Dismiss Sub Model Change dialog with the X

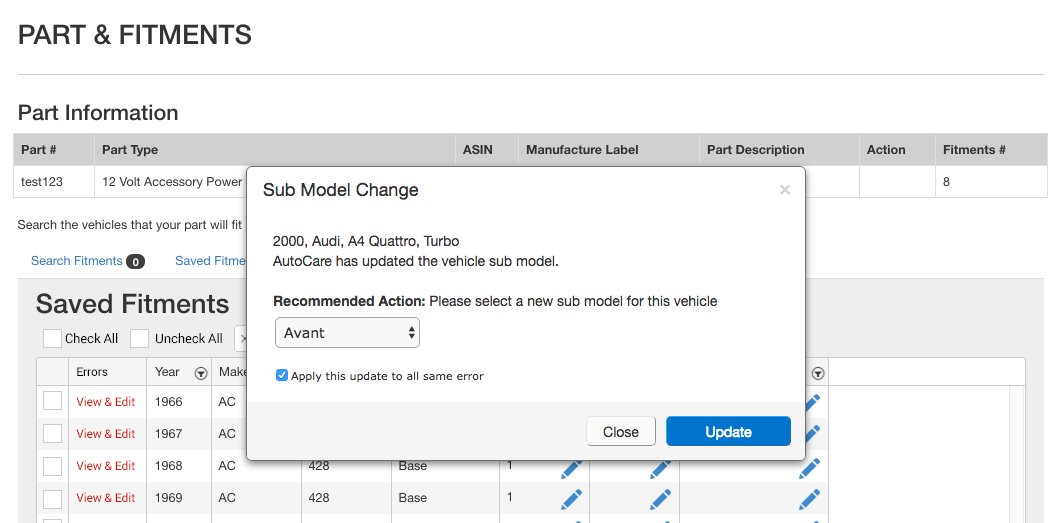[x=784, y=190]
